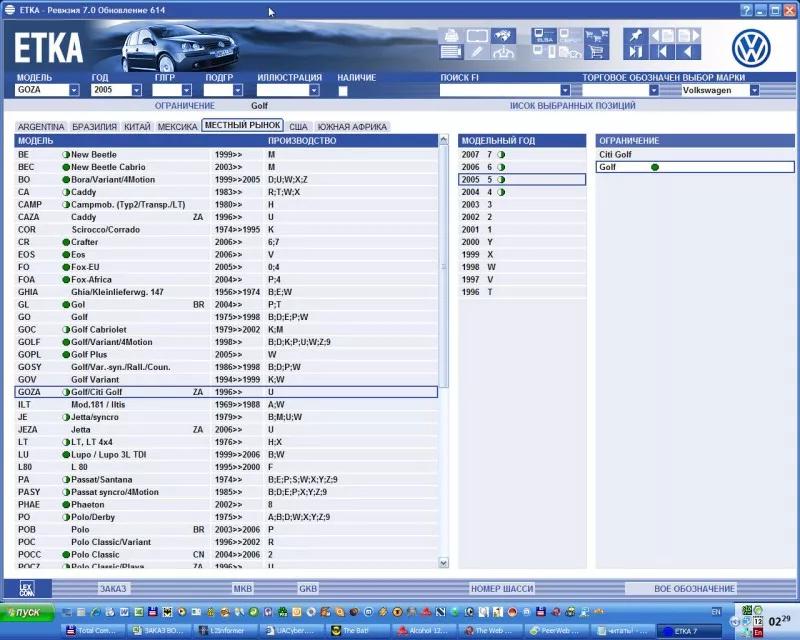Click the previous page arrow icon
The width and height of the screenshot is (800, 640).
(x=662, y=36)
